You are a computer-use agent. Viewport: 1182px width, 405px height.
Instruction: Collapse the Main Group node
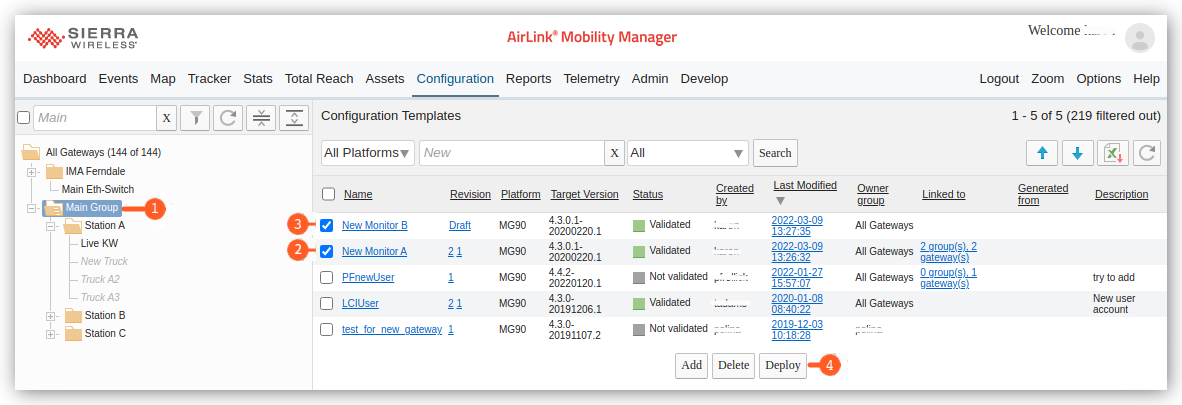pos(32,207)
